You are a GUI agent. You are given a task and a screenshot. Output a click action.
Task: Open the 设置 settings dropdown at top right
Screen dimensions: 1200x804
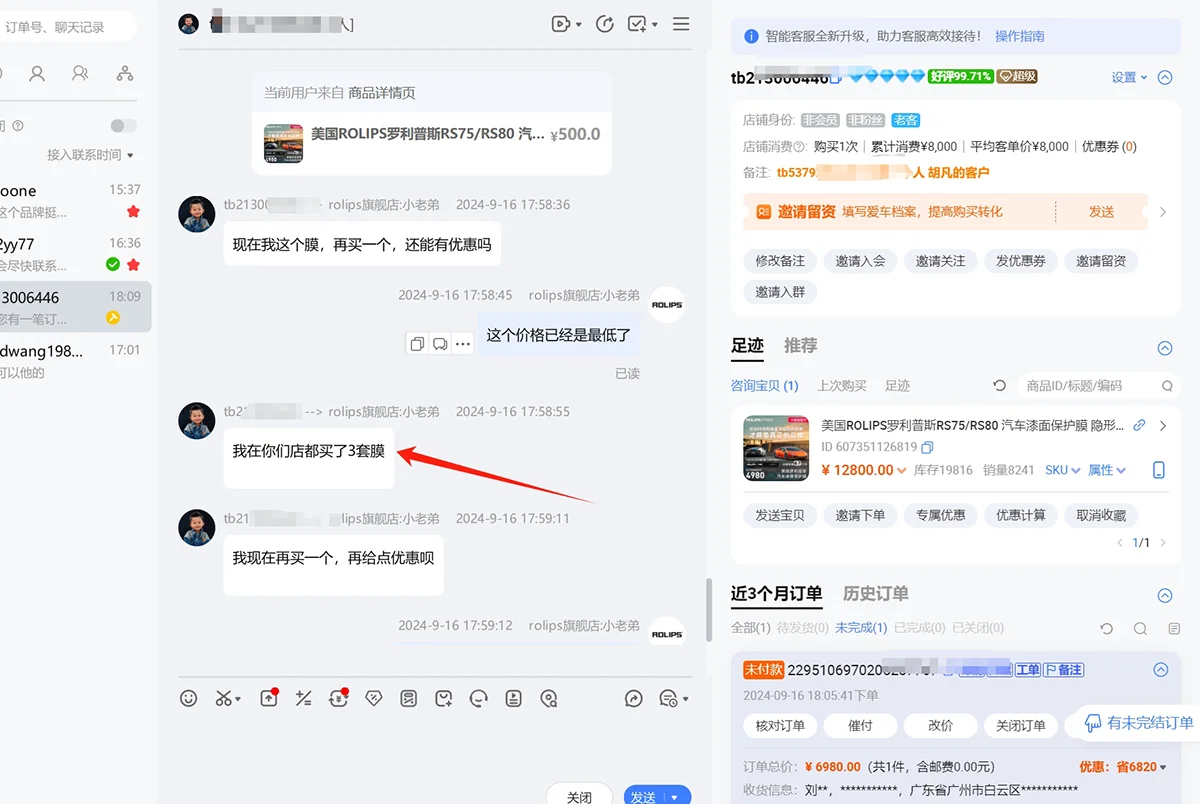point(1125,77)
